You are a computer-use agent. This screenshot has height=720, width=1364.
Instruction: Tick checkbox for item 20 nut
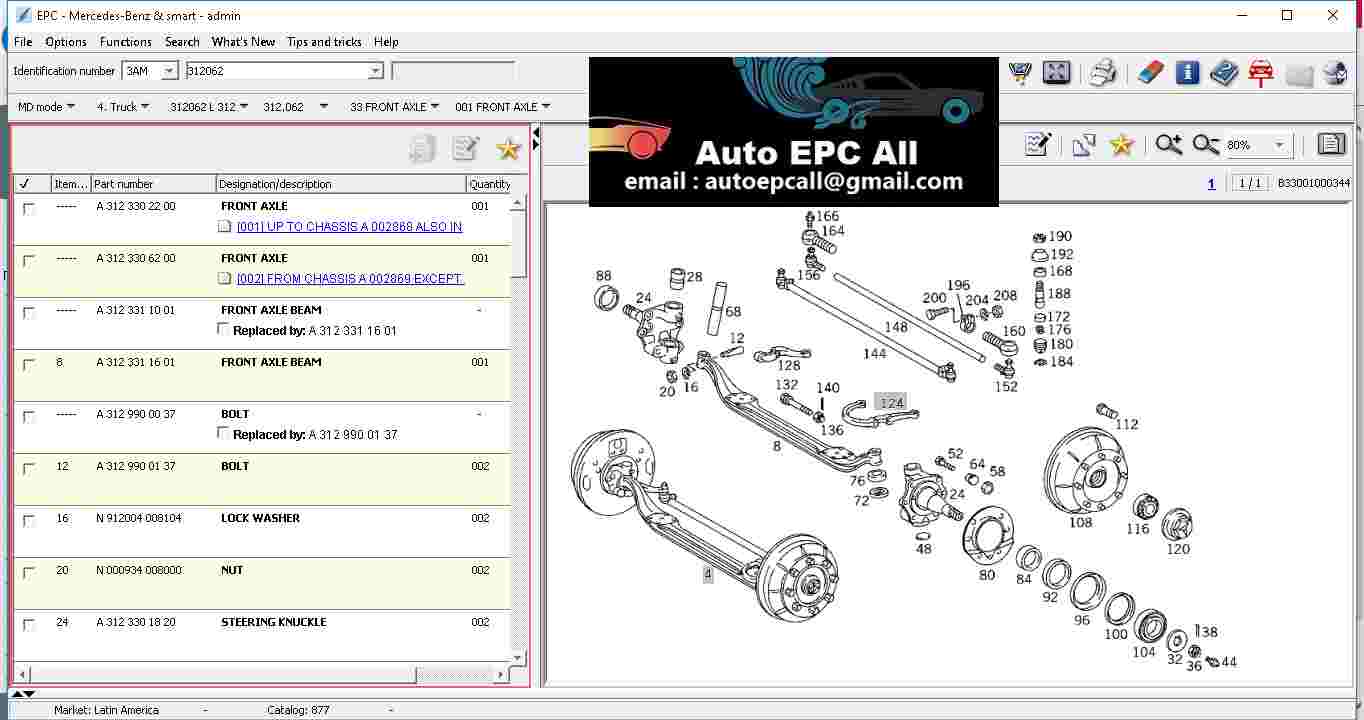(29, 573)
